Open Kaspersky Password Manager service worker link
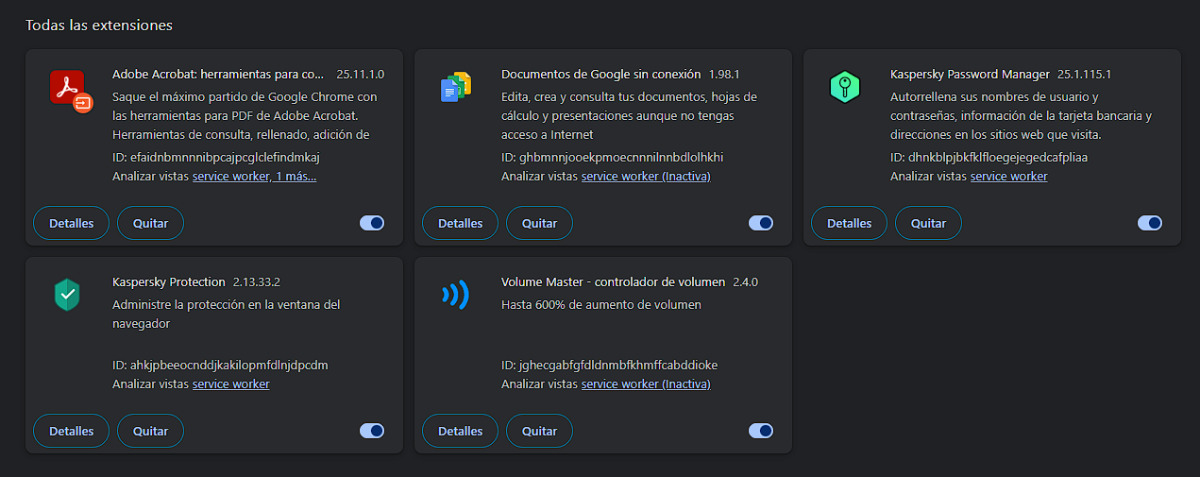The image size is (1200, 477). click(1009, 176)
